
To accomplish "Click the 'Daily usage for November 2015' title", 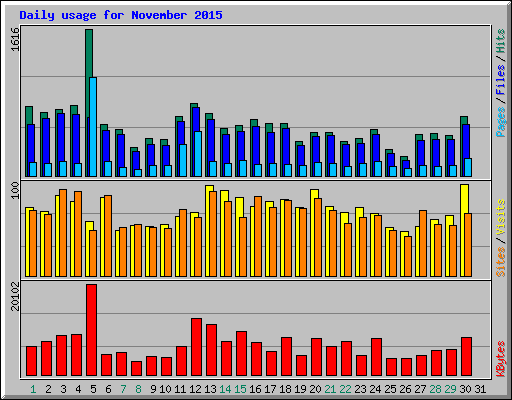I will [x=121, y=15].
